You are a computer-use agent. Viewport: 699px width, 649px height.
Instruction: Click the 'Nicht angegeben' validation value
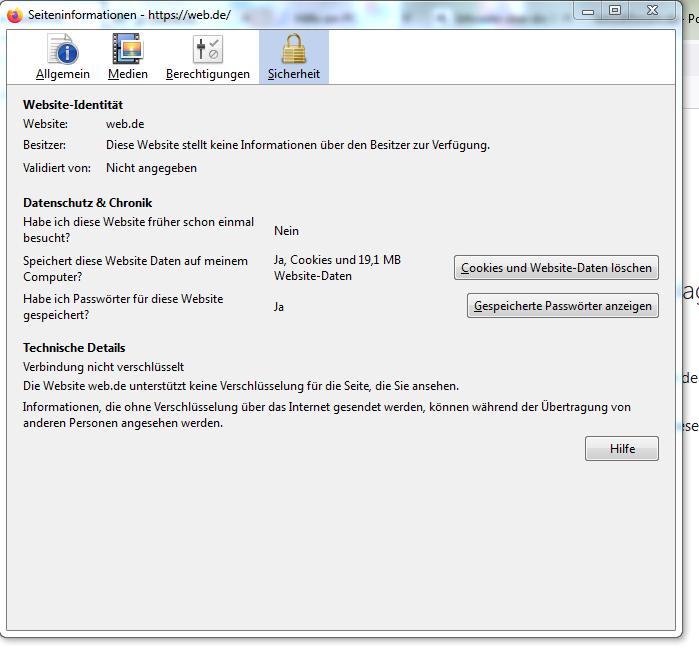(x=151, y=168)
